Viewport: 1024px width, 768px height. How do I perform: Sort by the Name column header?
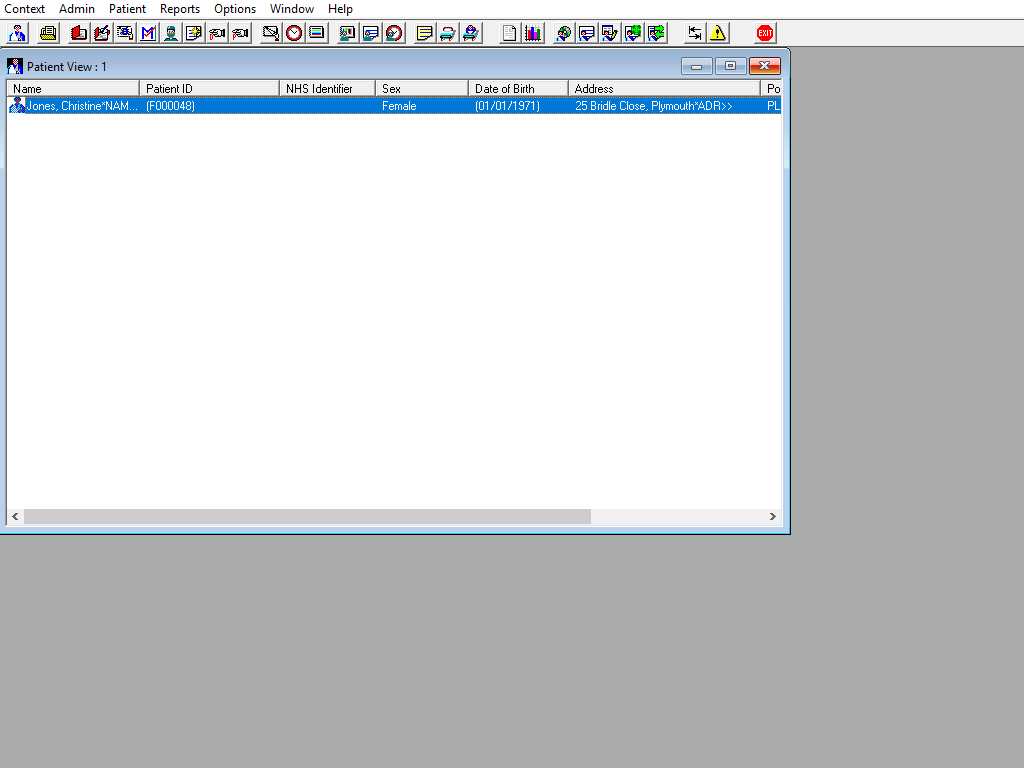click(73, 89)
